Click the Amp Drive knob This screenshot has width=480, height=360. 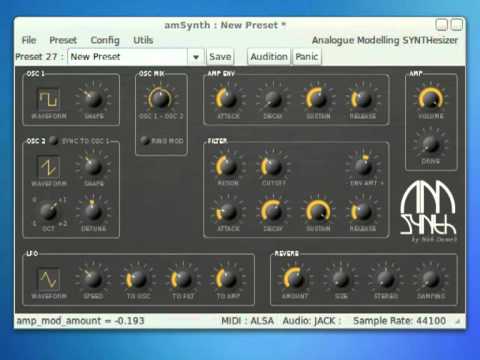(x=431, y=144)
